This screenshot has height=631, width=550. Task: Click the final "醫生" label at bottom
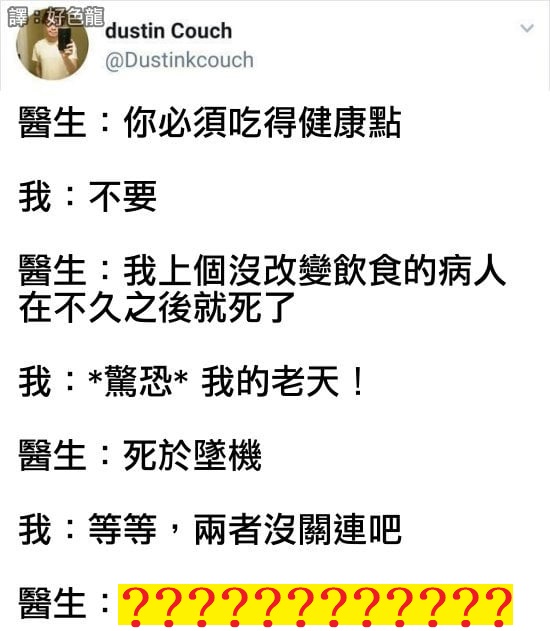52,603
